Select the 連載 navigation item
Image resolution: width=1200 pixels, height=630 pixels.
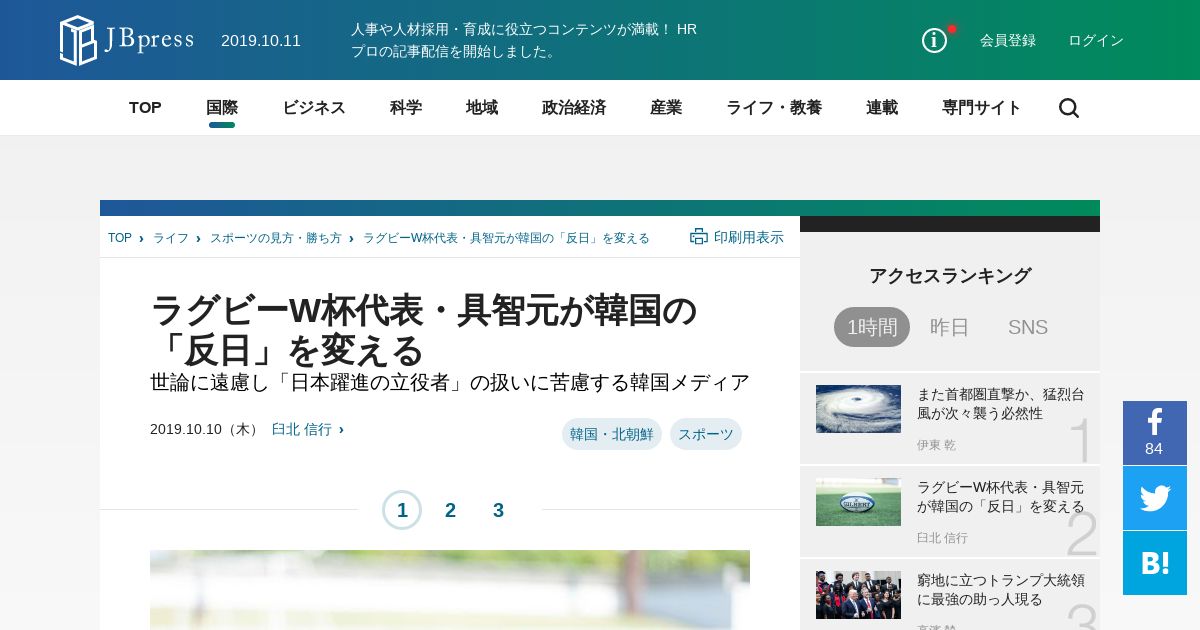[882, 108]
